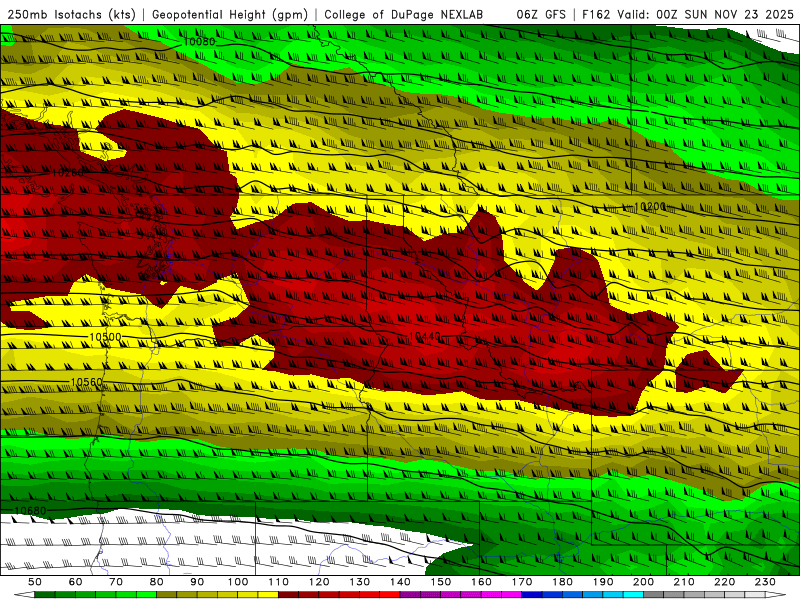Click the 110 value on color scale

click(279, 582)
